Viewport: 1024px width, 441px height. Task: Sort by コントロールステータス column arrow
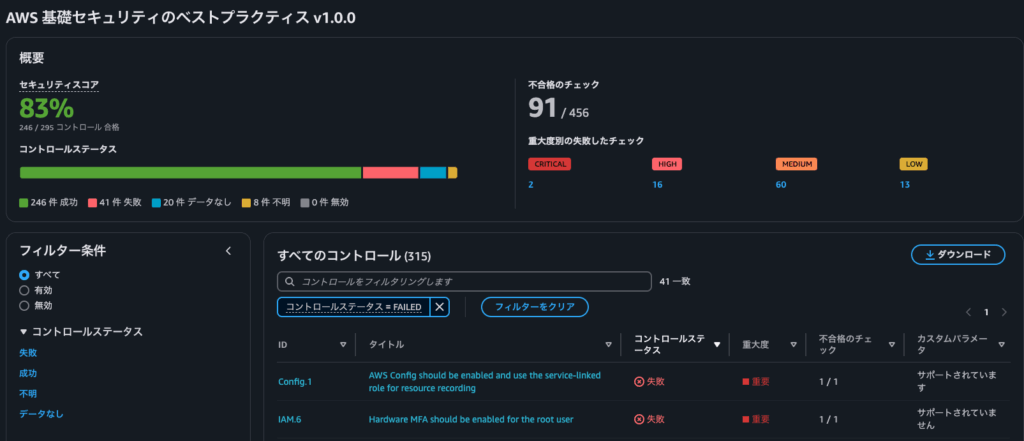point(716,344)
